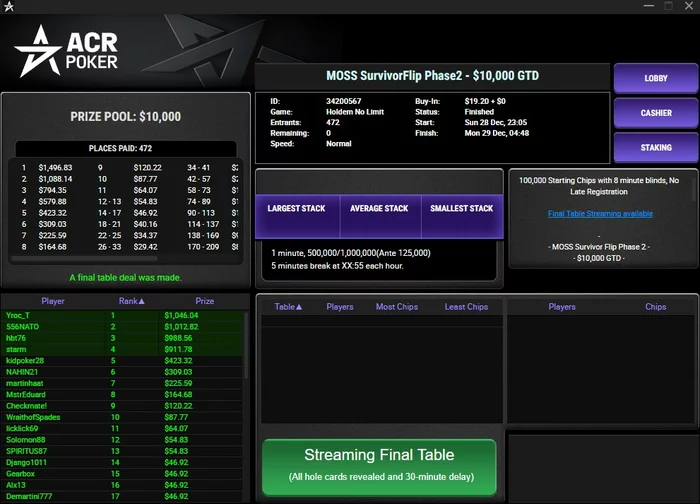The width and height of the screenshot is (700, 504).
Task: Select player Alx13 row
Action: (122, 485)
